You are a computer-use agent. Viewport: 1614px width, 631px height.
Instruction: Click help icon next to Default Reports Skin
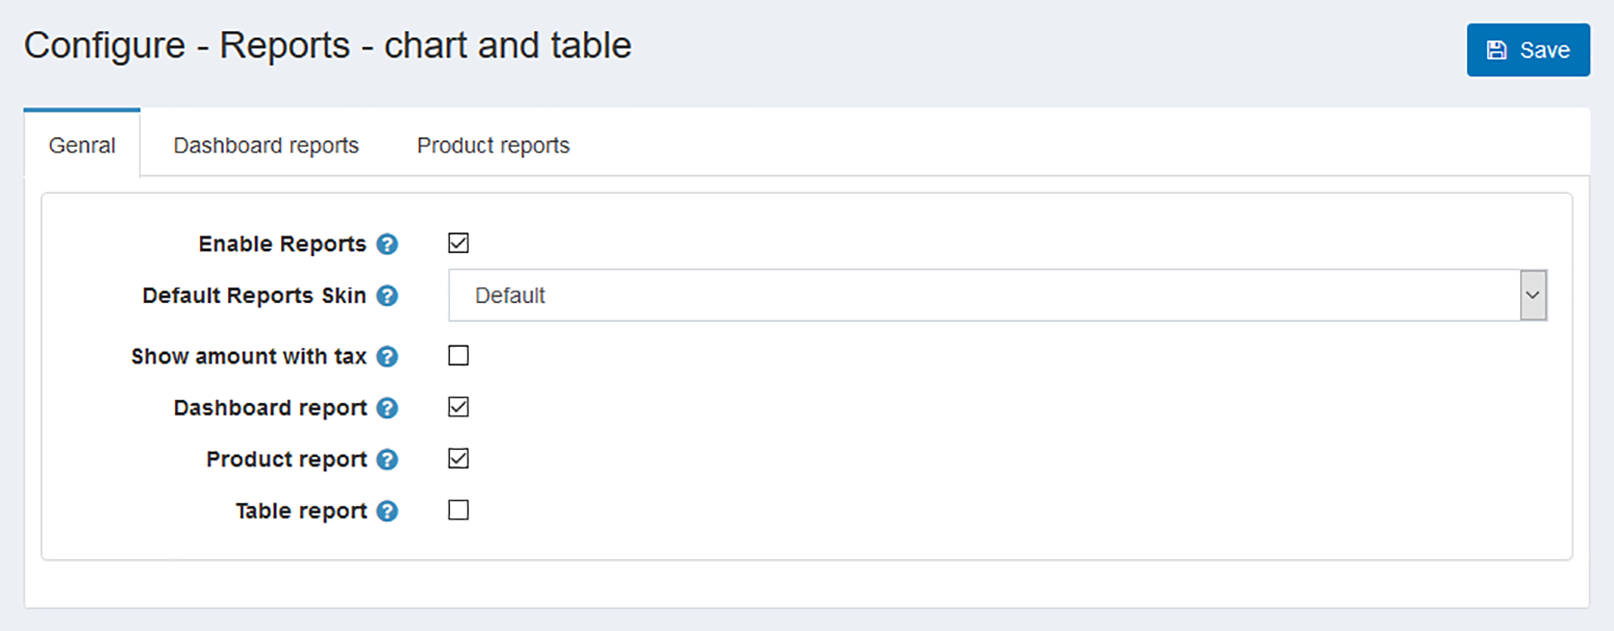387,296
